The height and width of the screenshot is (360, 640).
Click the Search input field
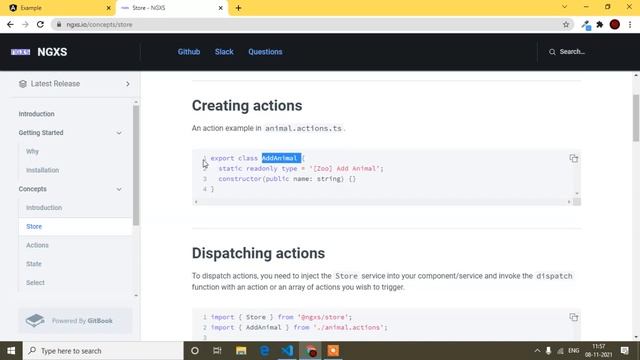tap(572, 52)
